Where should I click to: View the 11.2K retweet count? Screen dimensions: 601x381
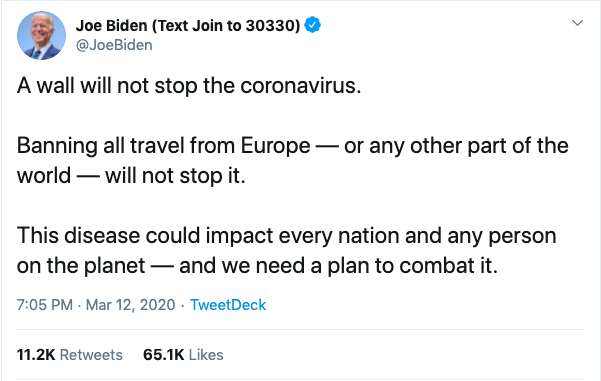tap(36, 355)
